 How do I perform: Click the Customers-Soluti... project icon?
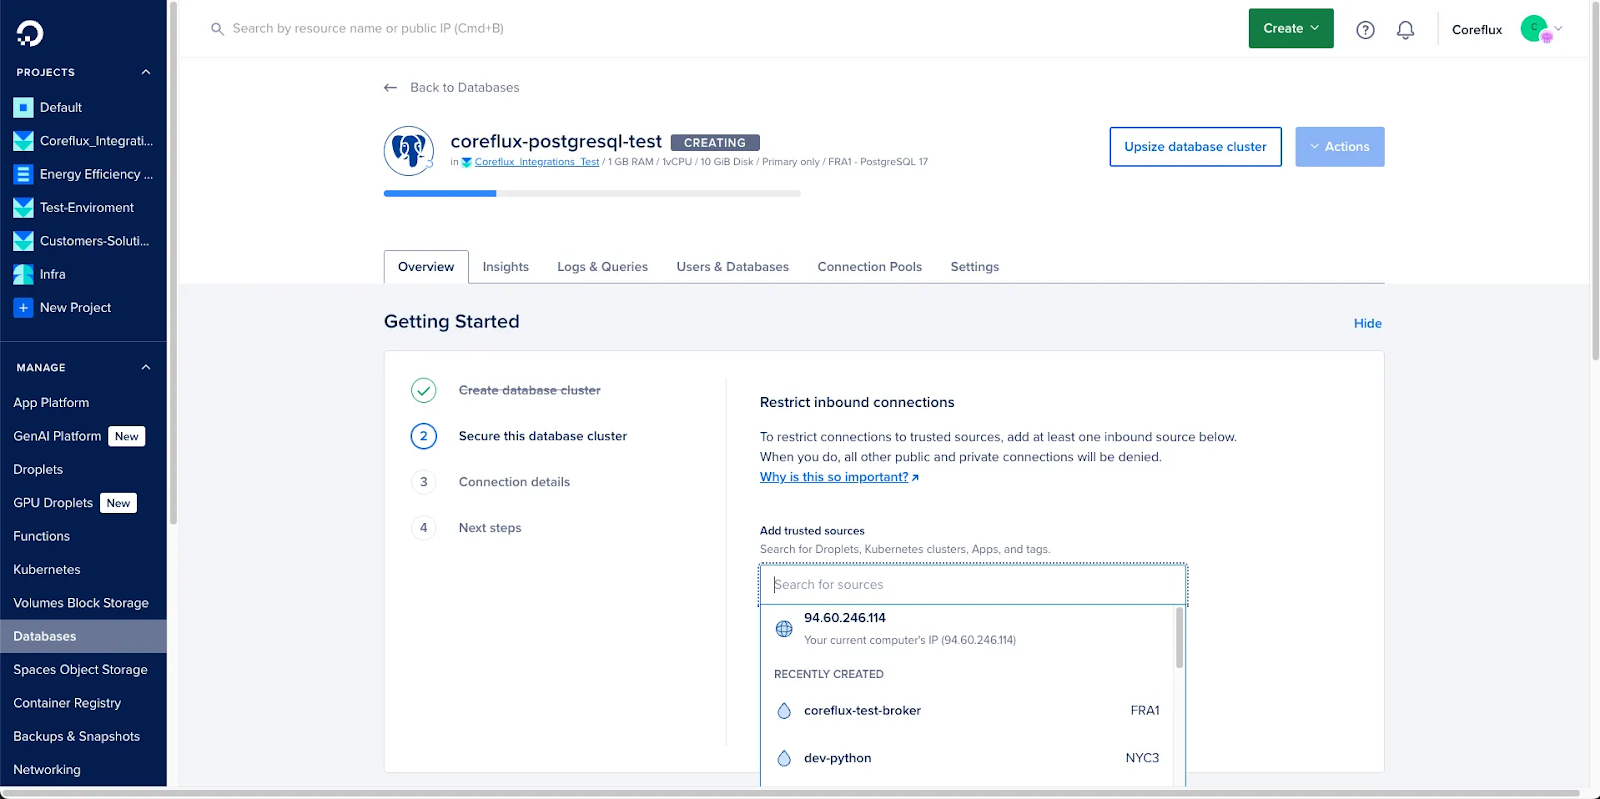(x=23, y=241)
